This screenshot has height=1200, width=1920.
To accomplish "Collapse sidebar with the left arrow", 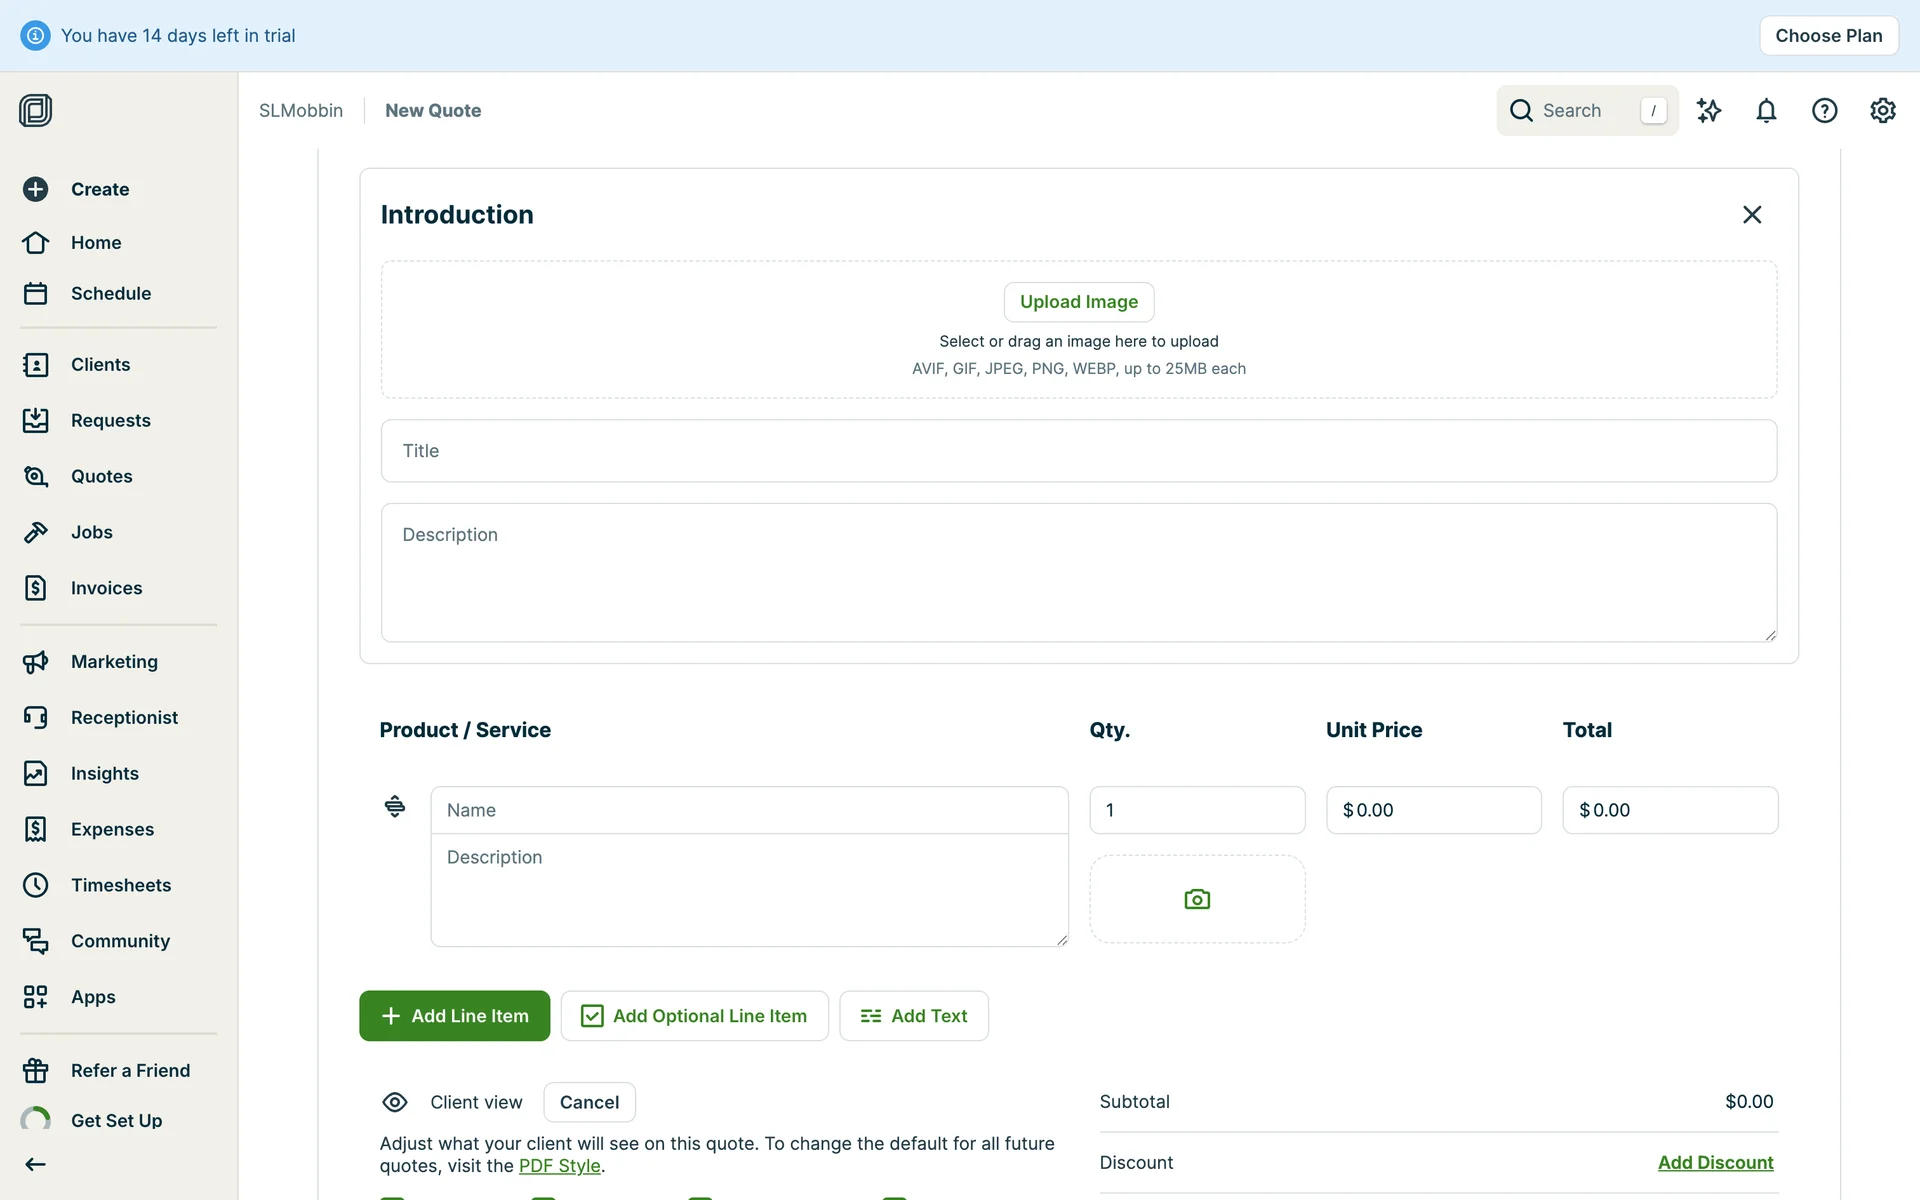I will pos(35,1164).
